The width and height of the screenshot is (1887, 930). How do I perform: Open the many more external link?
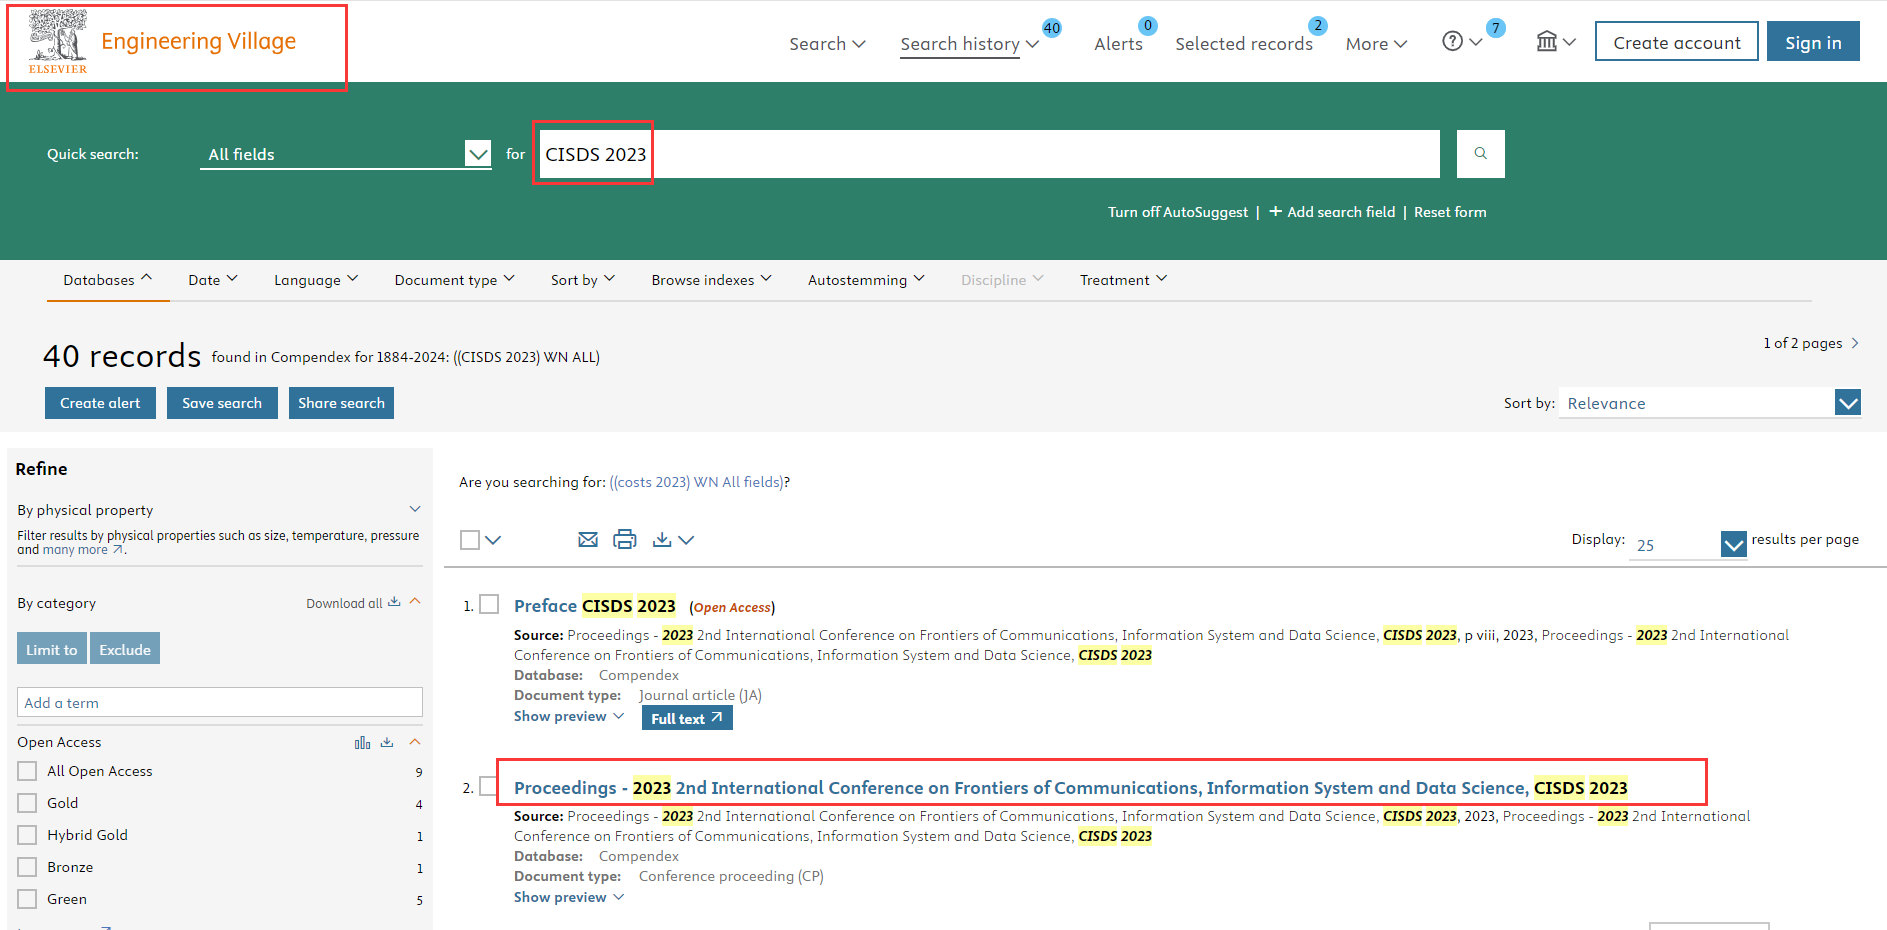(84, 550)
